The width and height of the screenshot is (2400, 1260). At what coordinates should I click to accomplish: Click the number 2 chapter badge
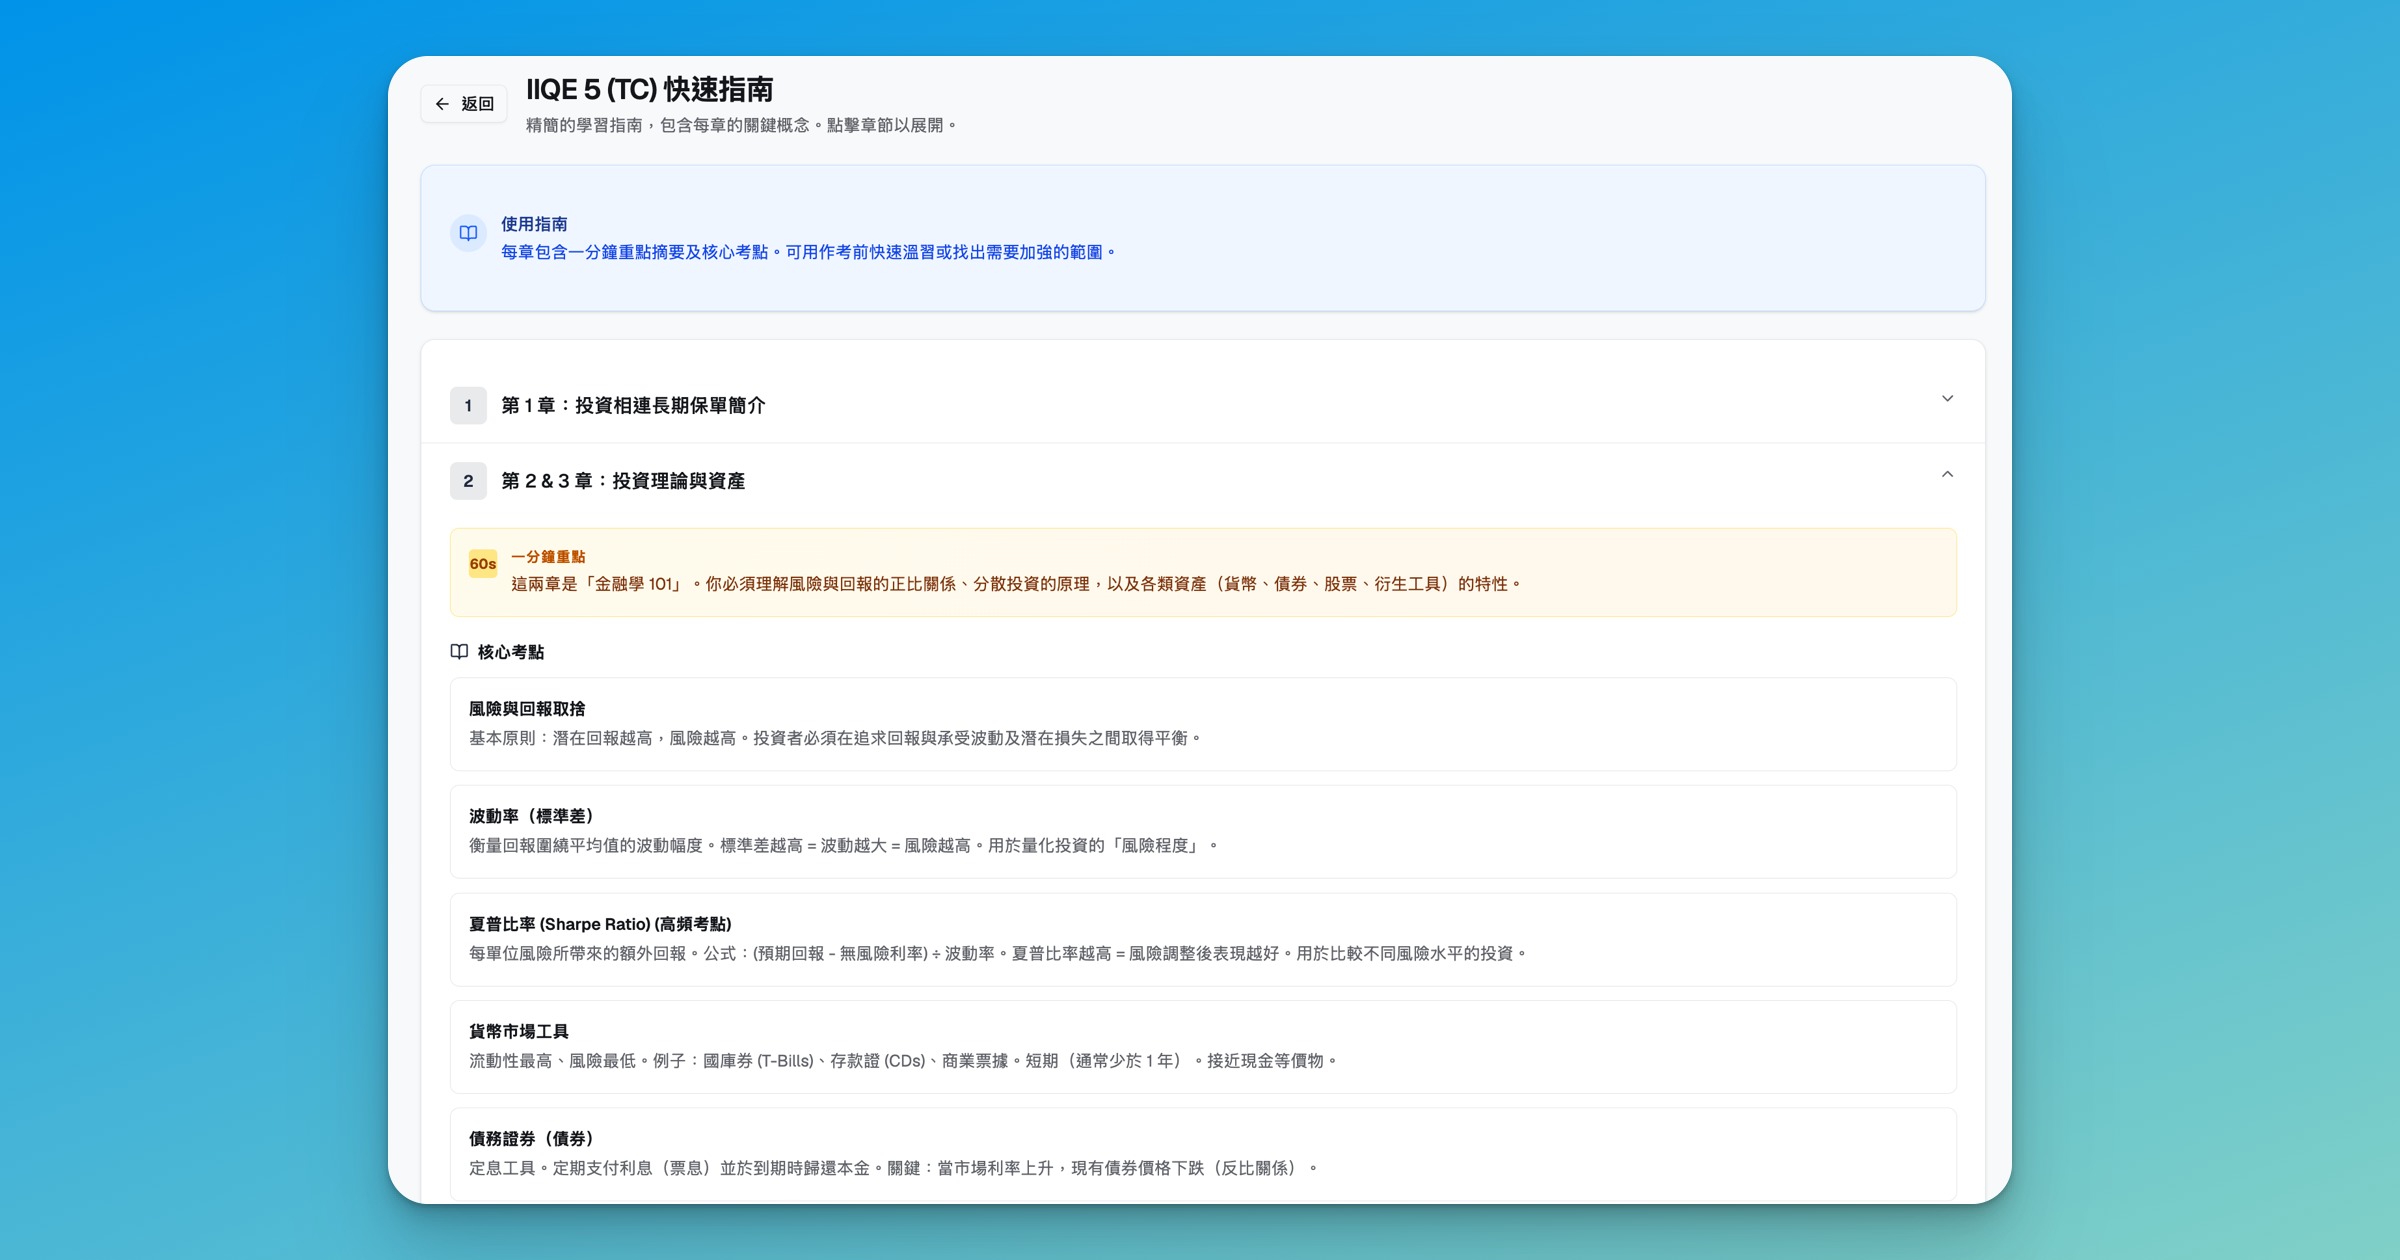point(468,481)
